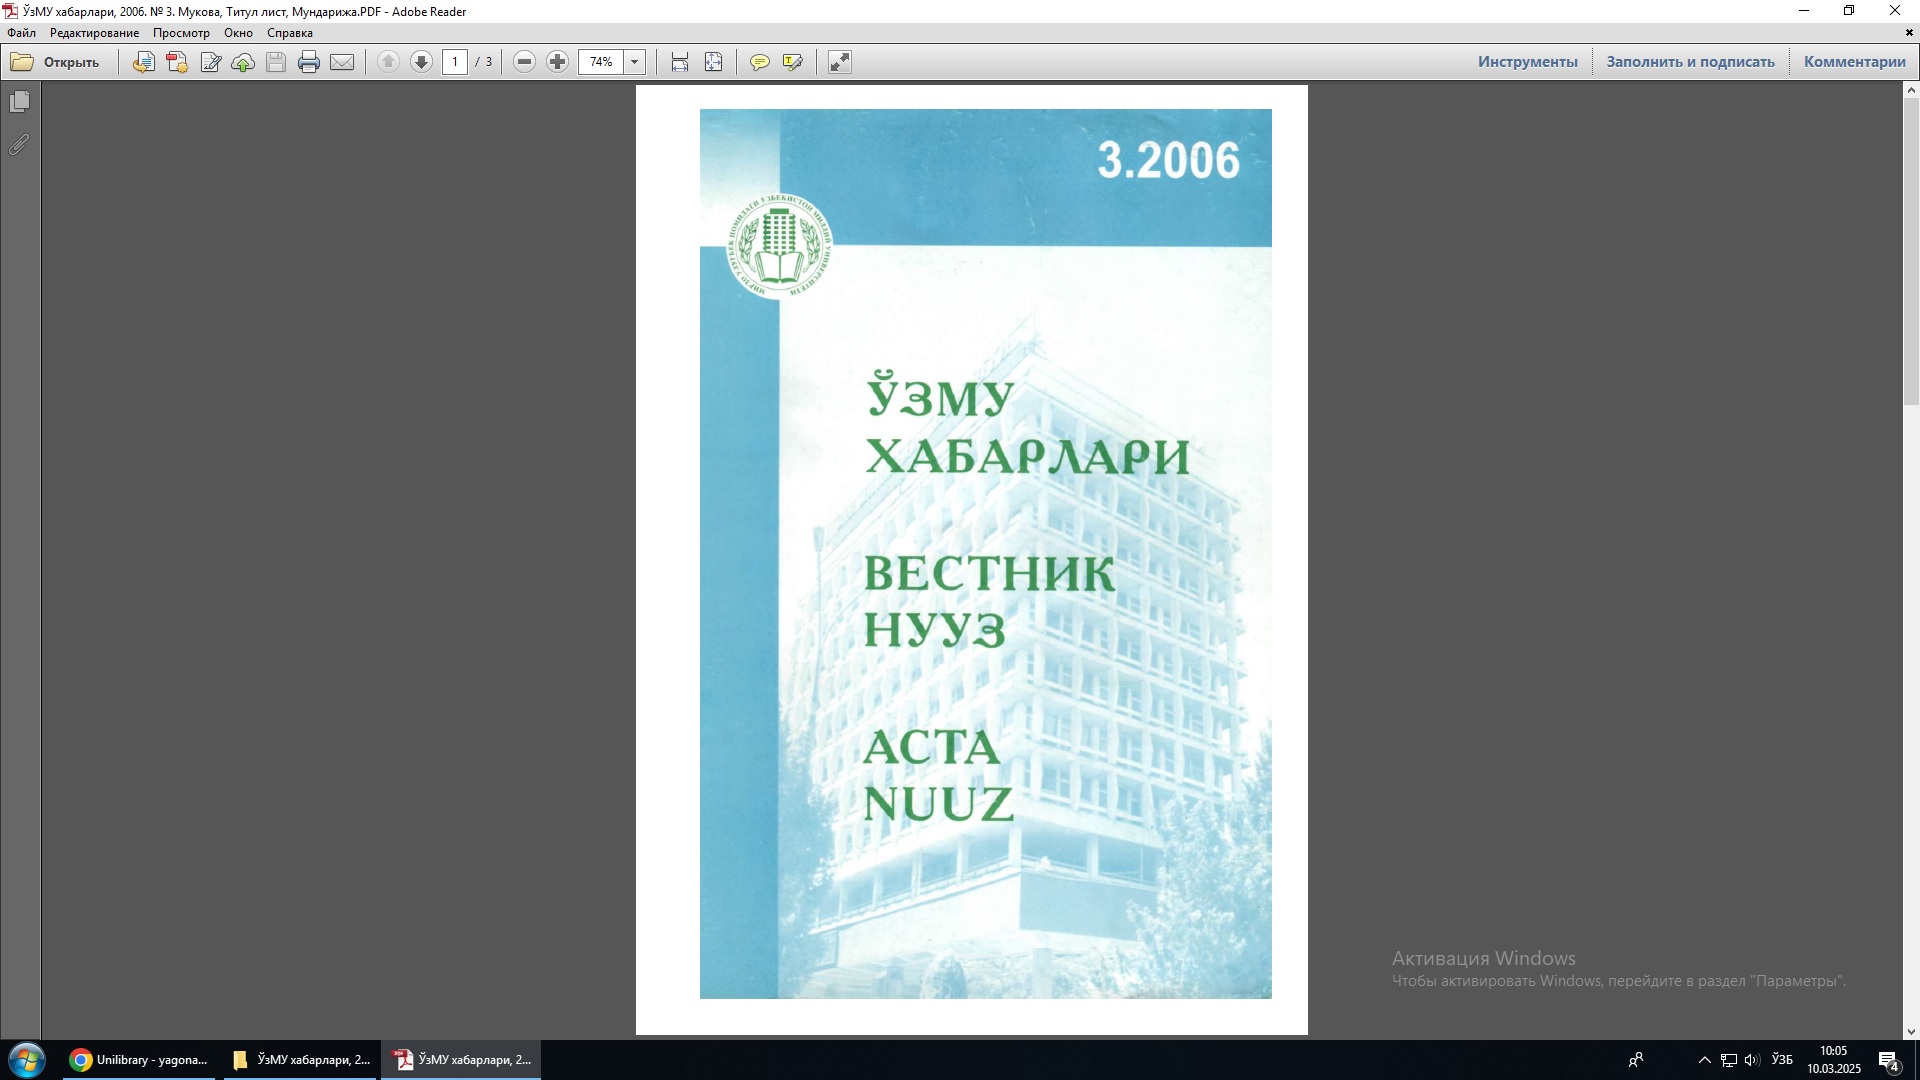Click the page number input field

(455, 62)
